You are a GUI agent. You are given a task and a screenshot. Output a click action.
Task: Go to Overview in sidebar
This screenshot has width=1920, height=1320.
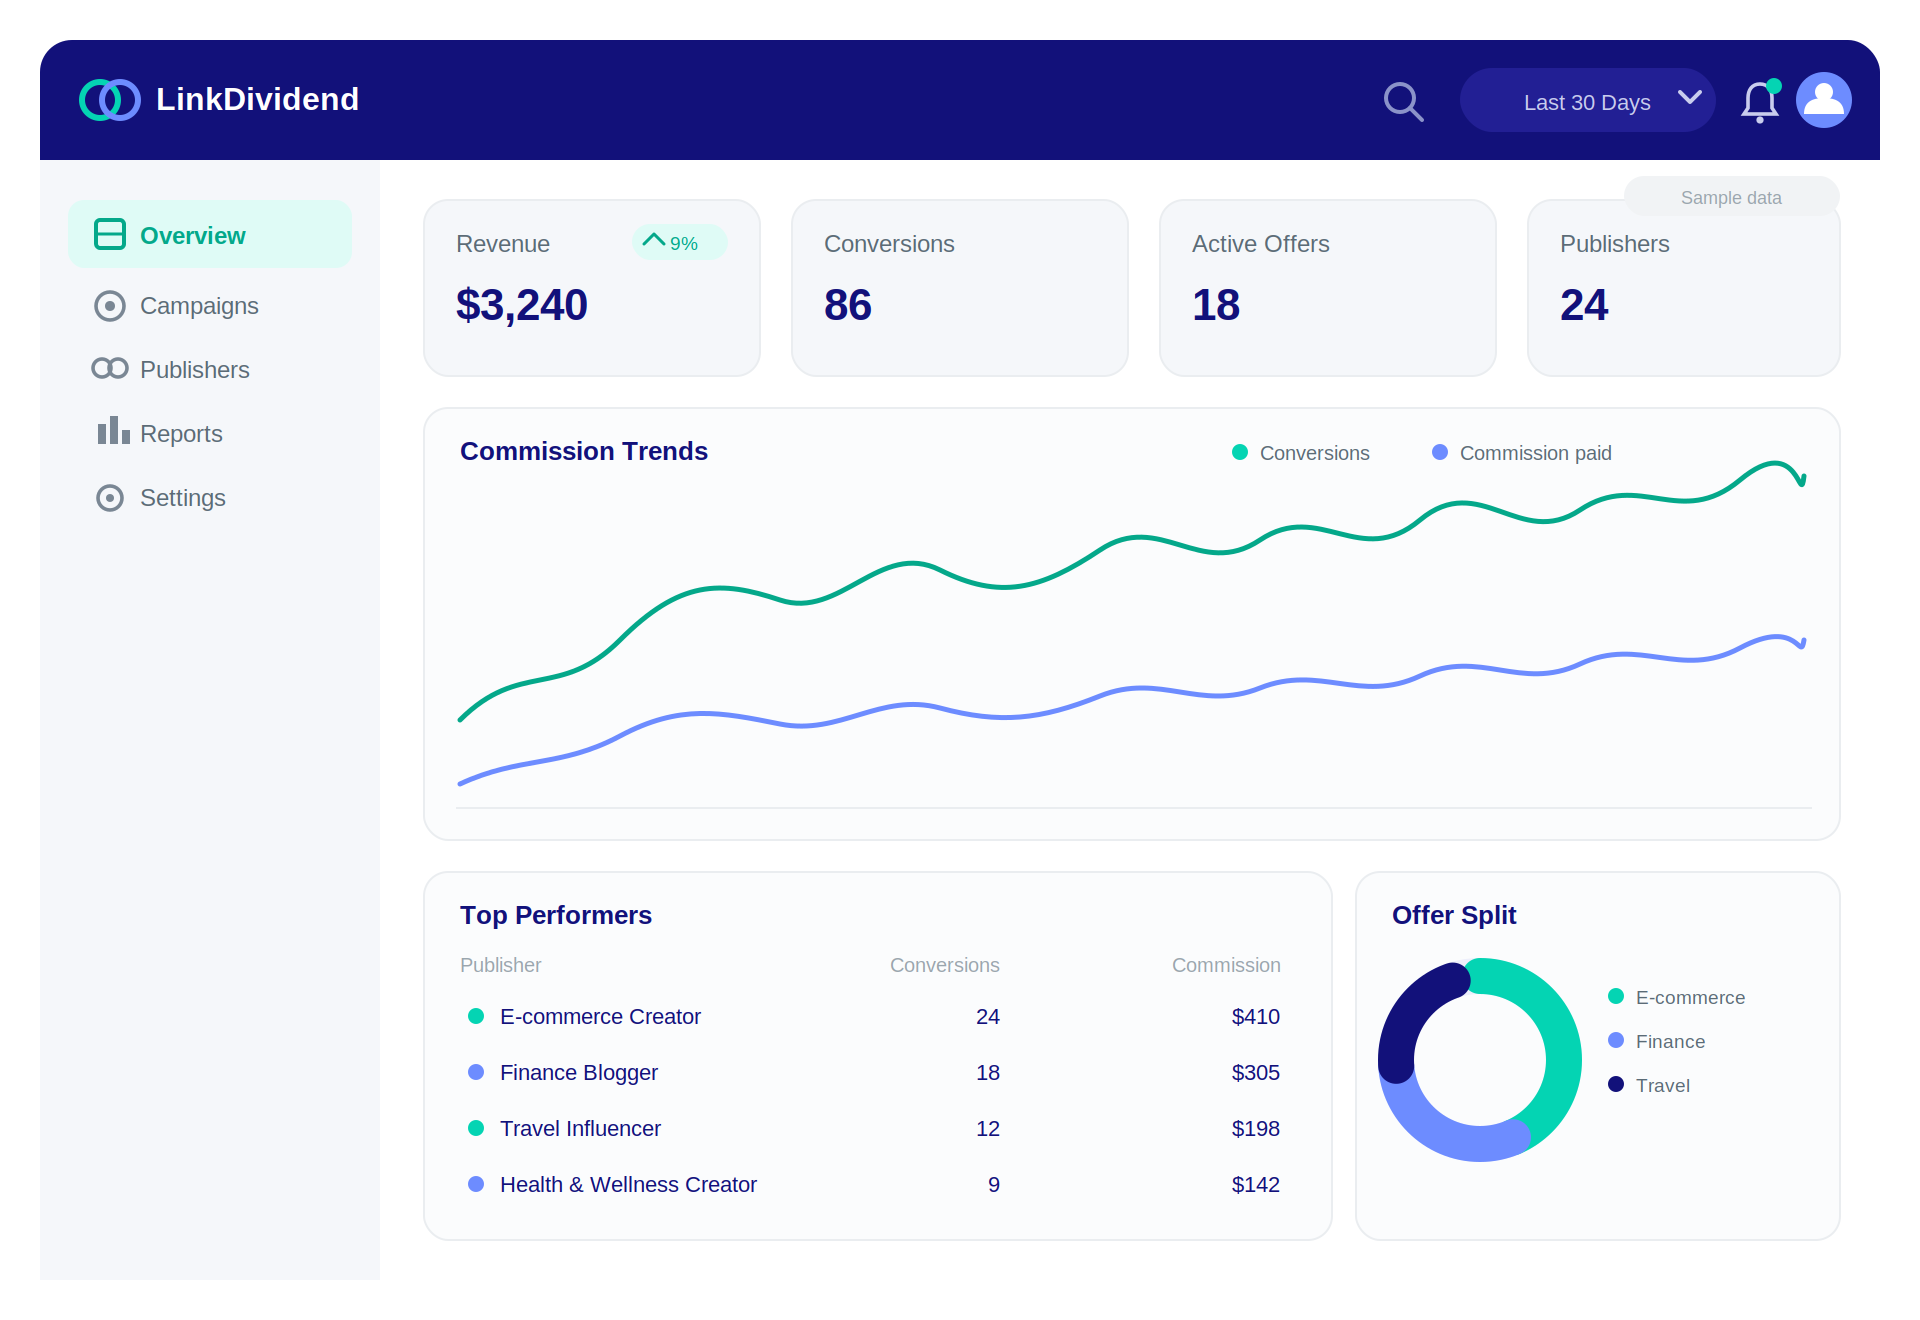point(210,234)
